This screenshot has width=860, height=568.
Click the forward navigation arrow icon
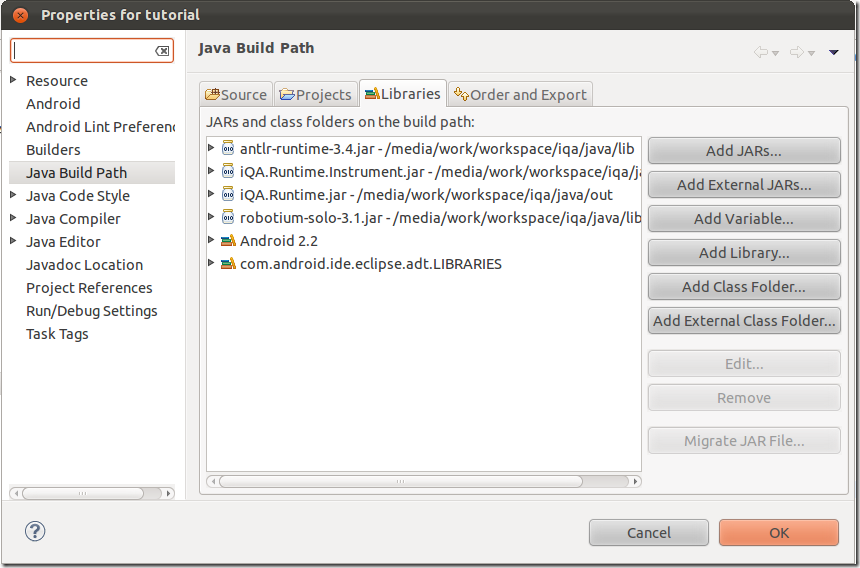click(x=797, y=52)
